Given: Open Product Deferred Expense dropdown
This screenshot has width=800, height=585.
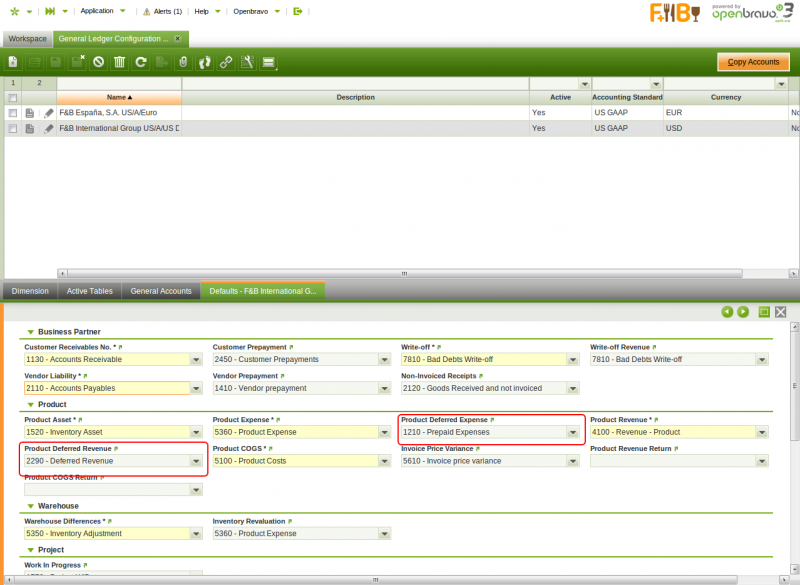Looking at the screenshot, I should (573, 433).
